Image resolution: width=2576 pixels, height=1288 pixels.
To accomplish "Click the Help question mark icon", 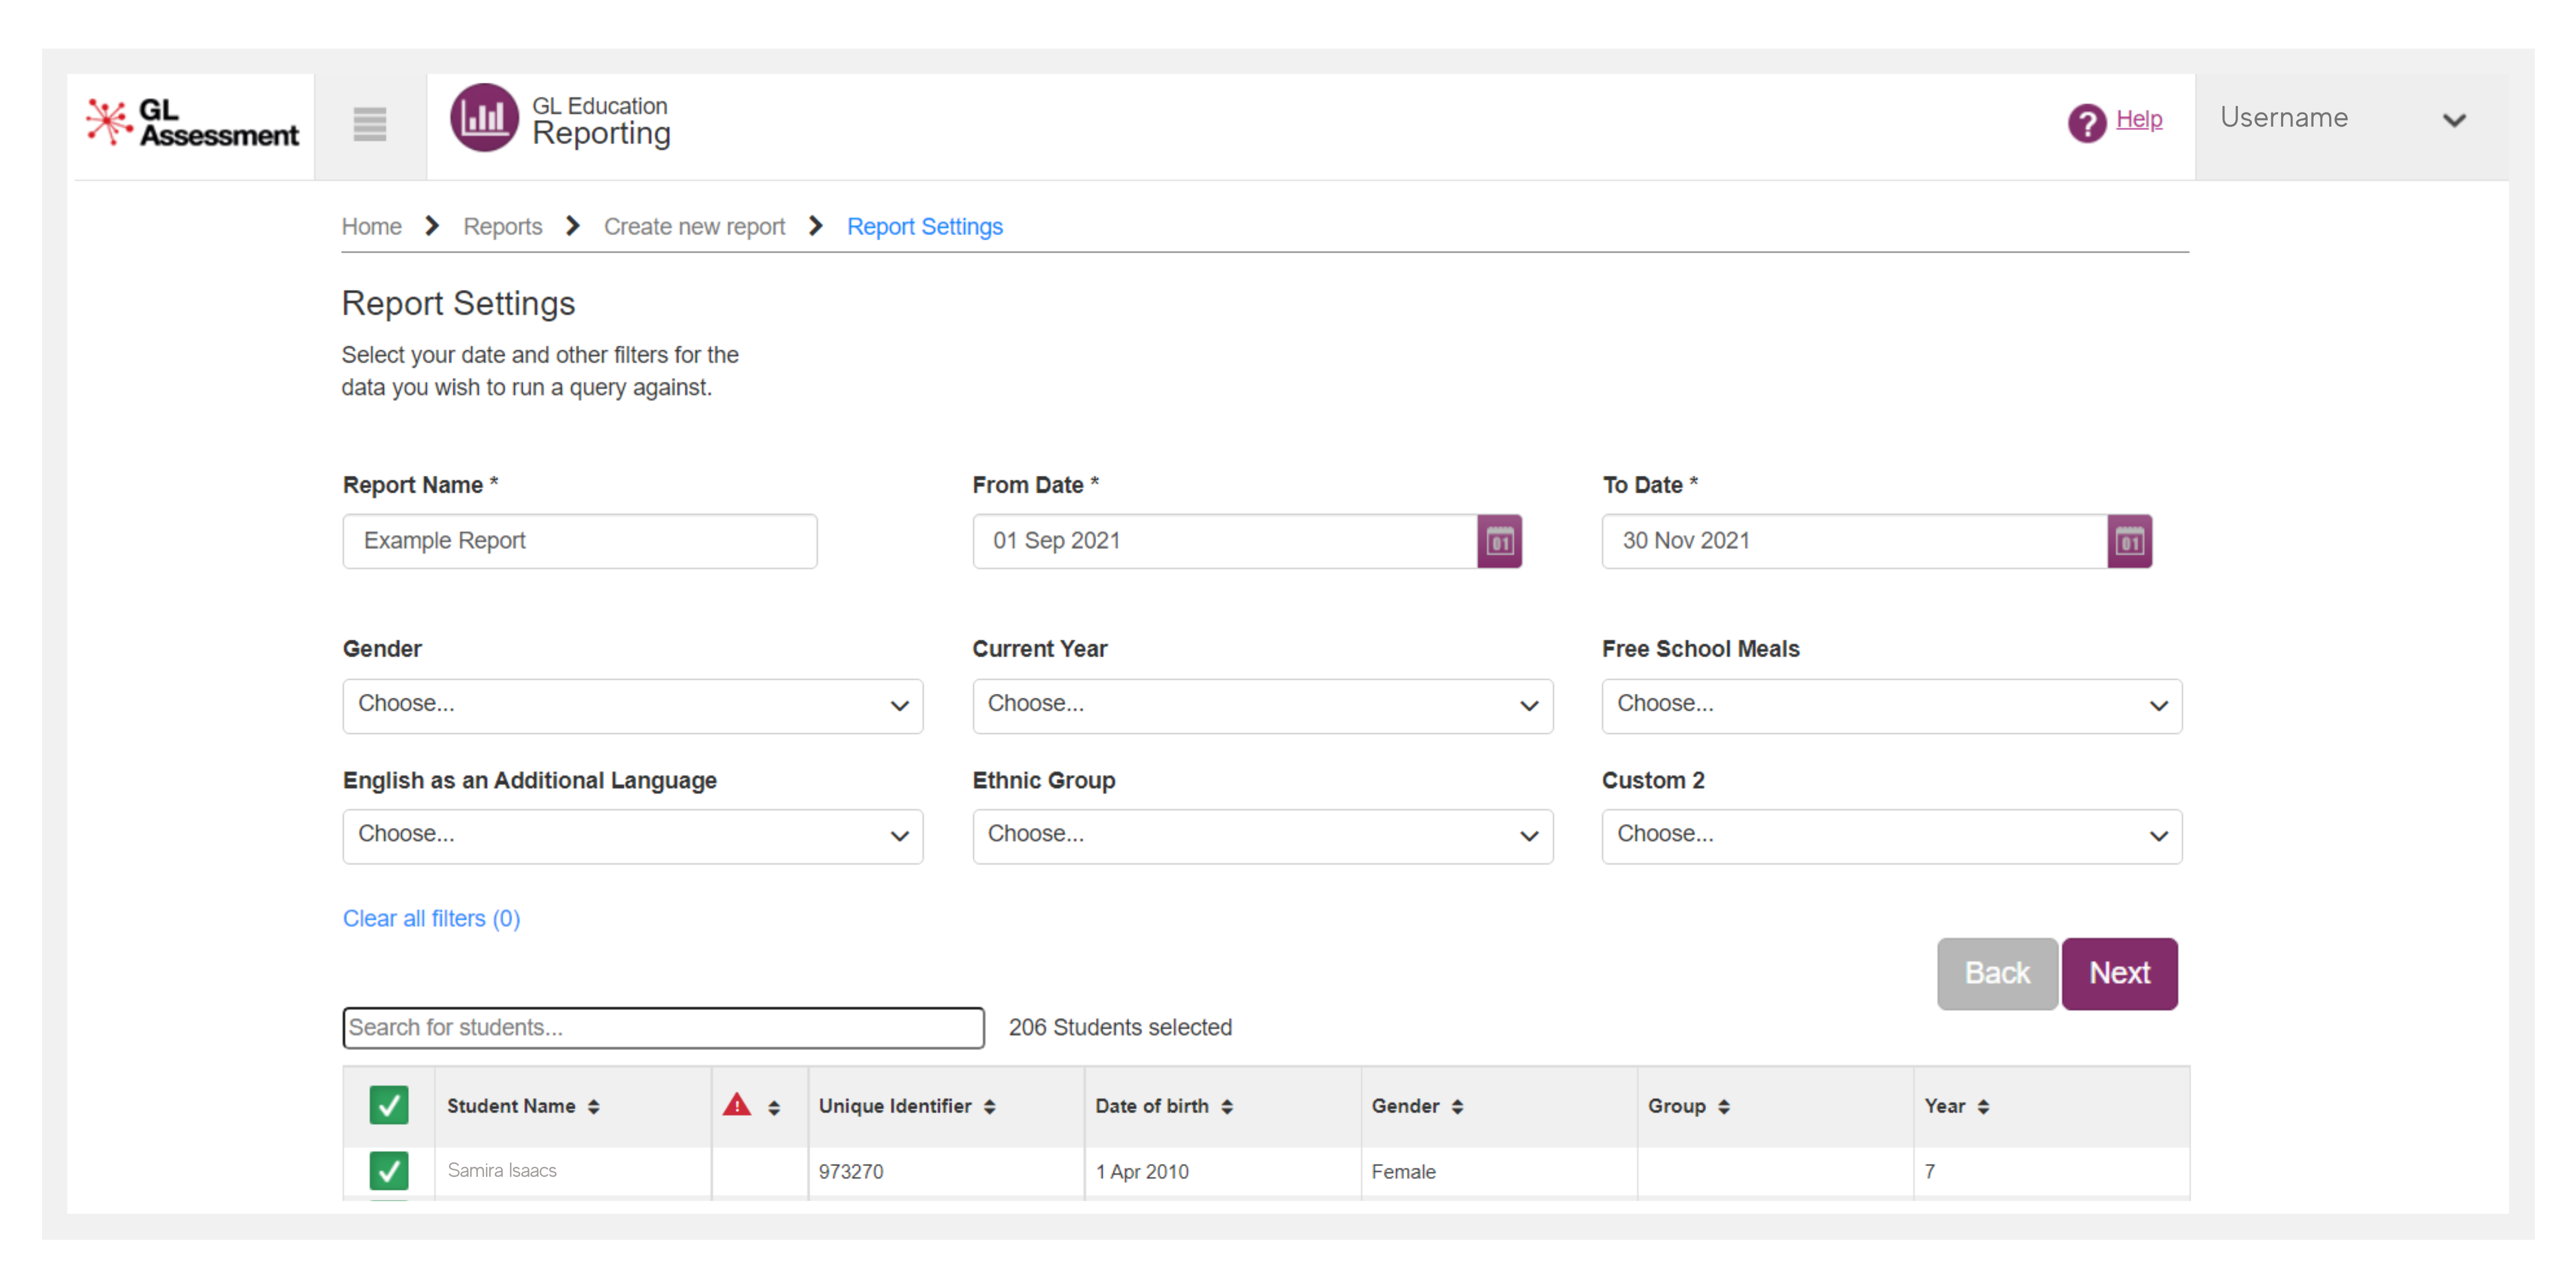I will pos(2086,122).
